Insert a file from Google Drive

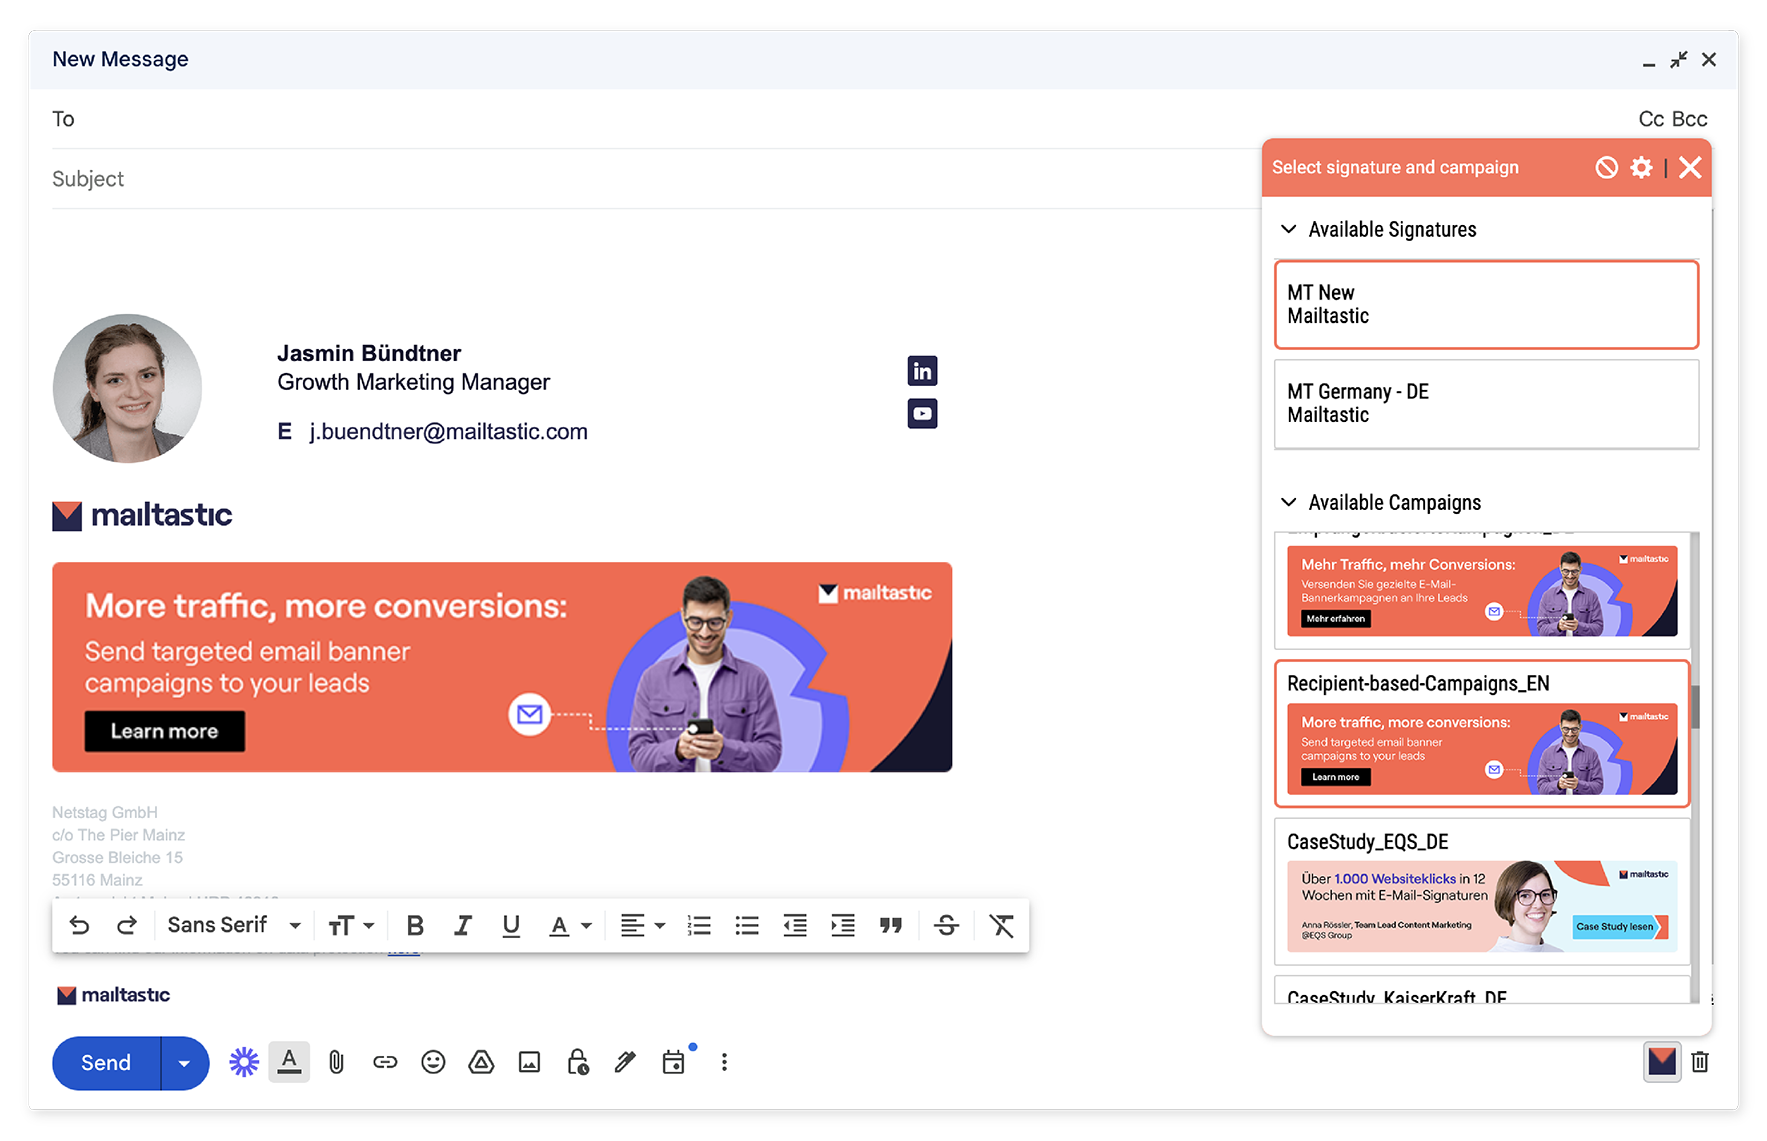pyautogui.click(x=481, y=1062)
